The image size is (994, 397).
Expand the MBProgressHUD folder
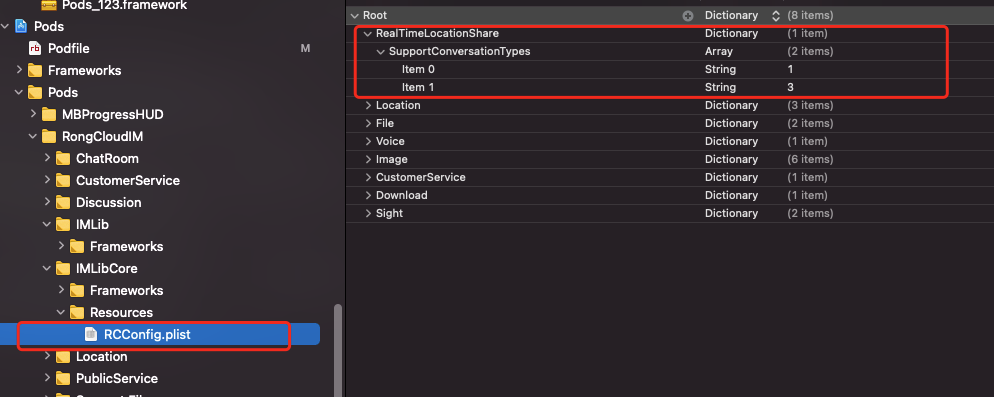click(34, 114)
